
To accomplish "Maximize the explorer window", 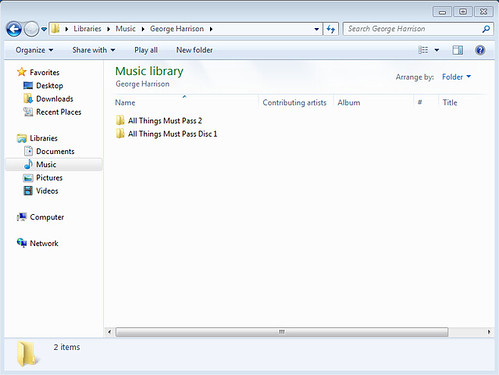I will tap(463, 12).
